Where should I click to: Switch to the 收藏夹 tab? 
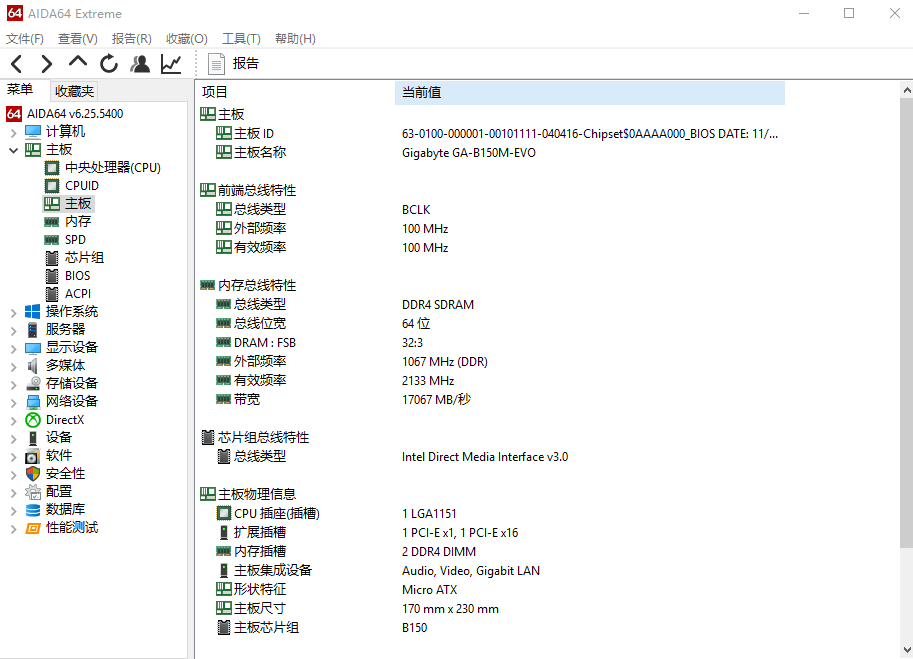click(74, 91)
